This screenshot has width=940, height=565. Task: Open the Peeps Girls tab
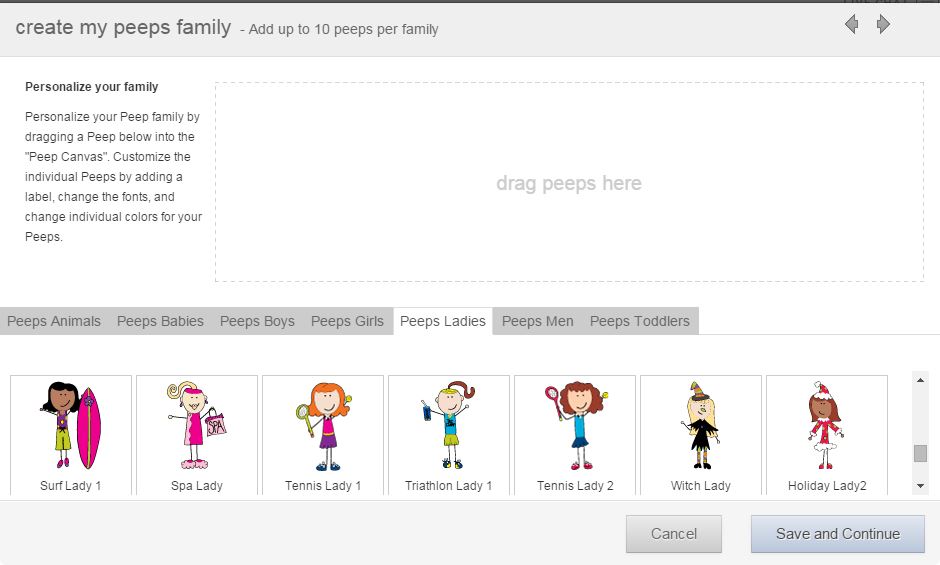tap(347, 321)
